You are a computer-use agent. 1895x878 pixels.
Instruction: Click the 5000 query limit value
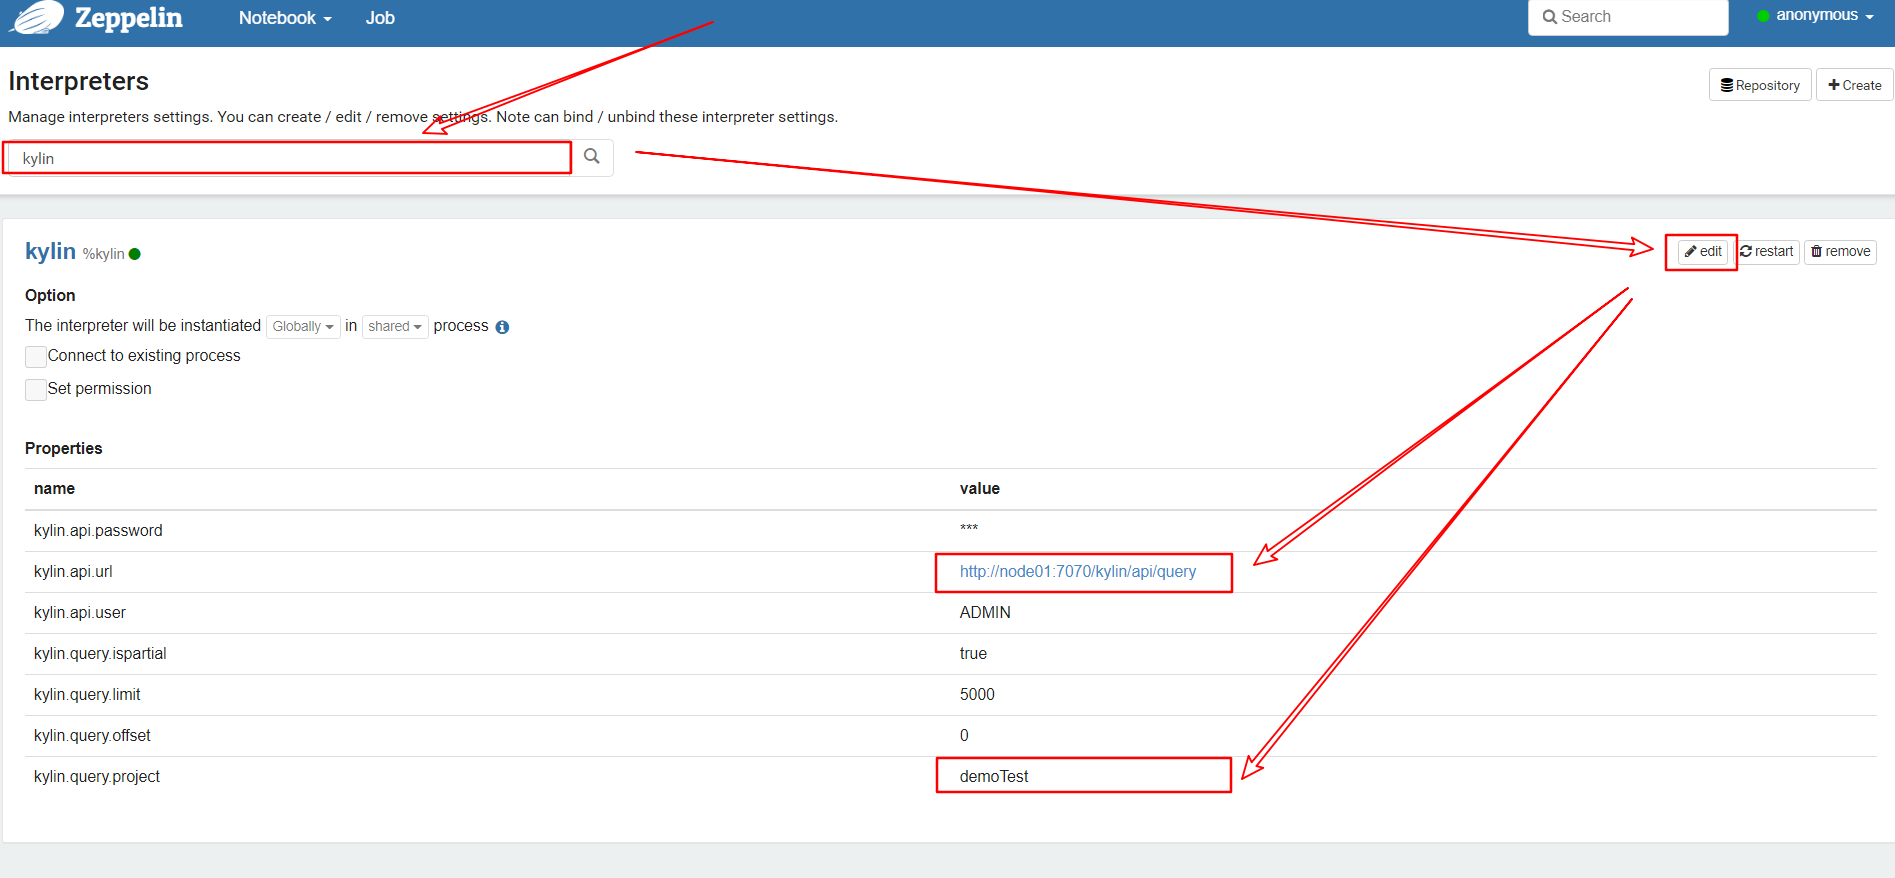[977, 695]
